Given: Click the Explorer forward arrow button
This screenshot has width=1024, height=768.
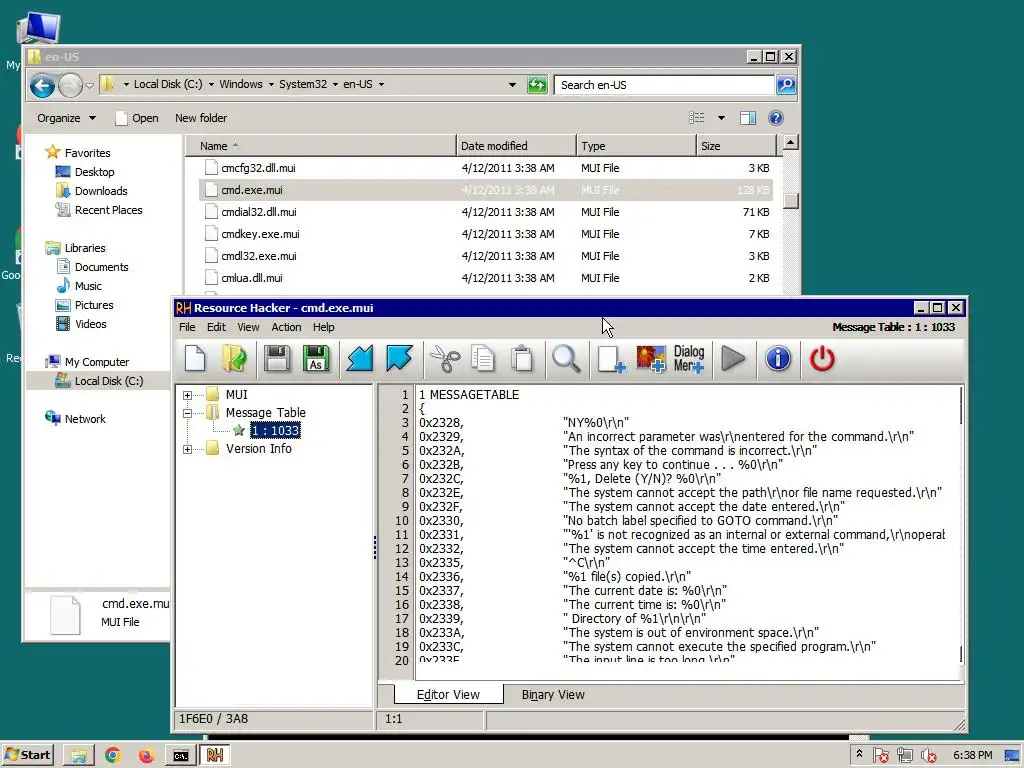Looking at the screenshot, I should coord(70,85).
